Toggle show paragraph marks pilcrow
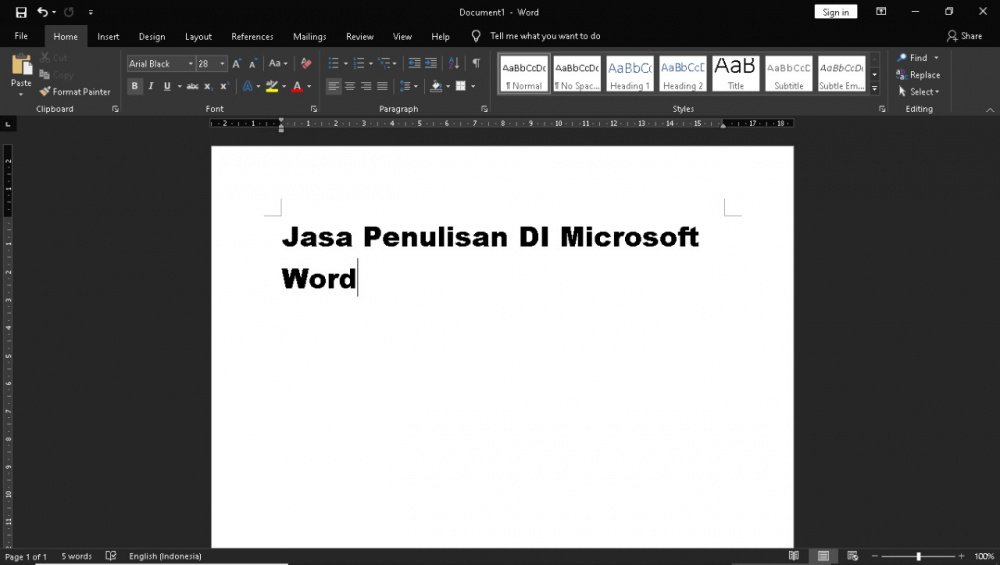 pyautogui.click(x=476, y=63)
